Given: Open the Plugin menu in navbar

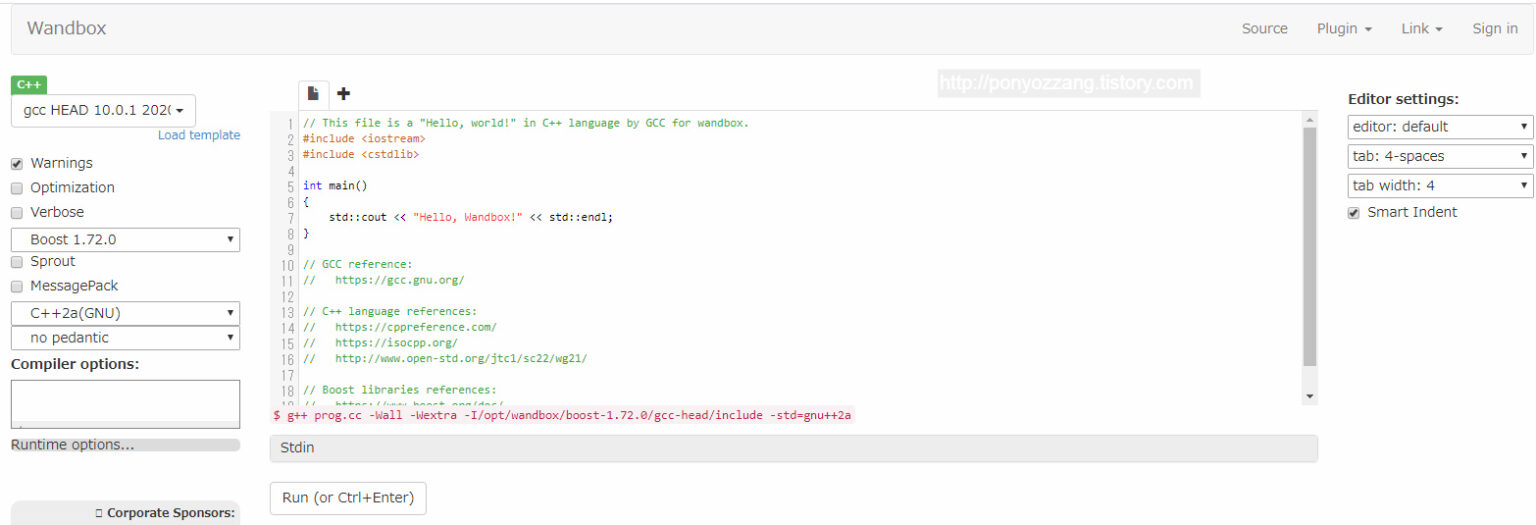Looking at the screenshot, I should (1343, 29).
